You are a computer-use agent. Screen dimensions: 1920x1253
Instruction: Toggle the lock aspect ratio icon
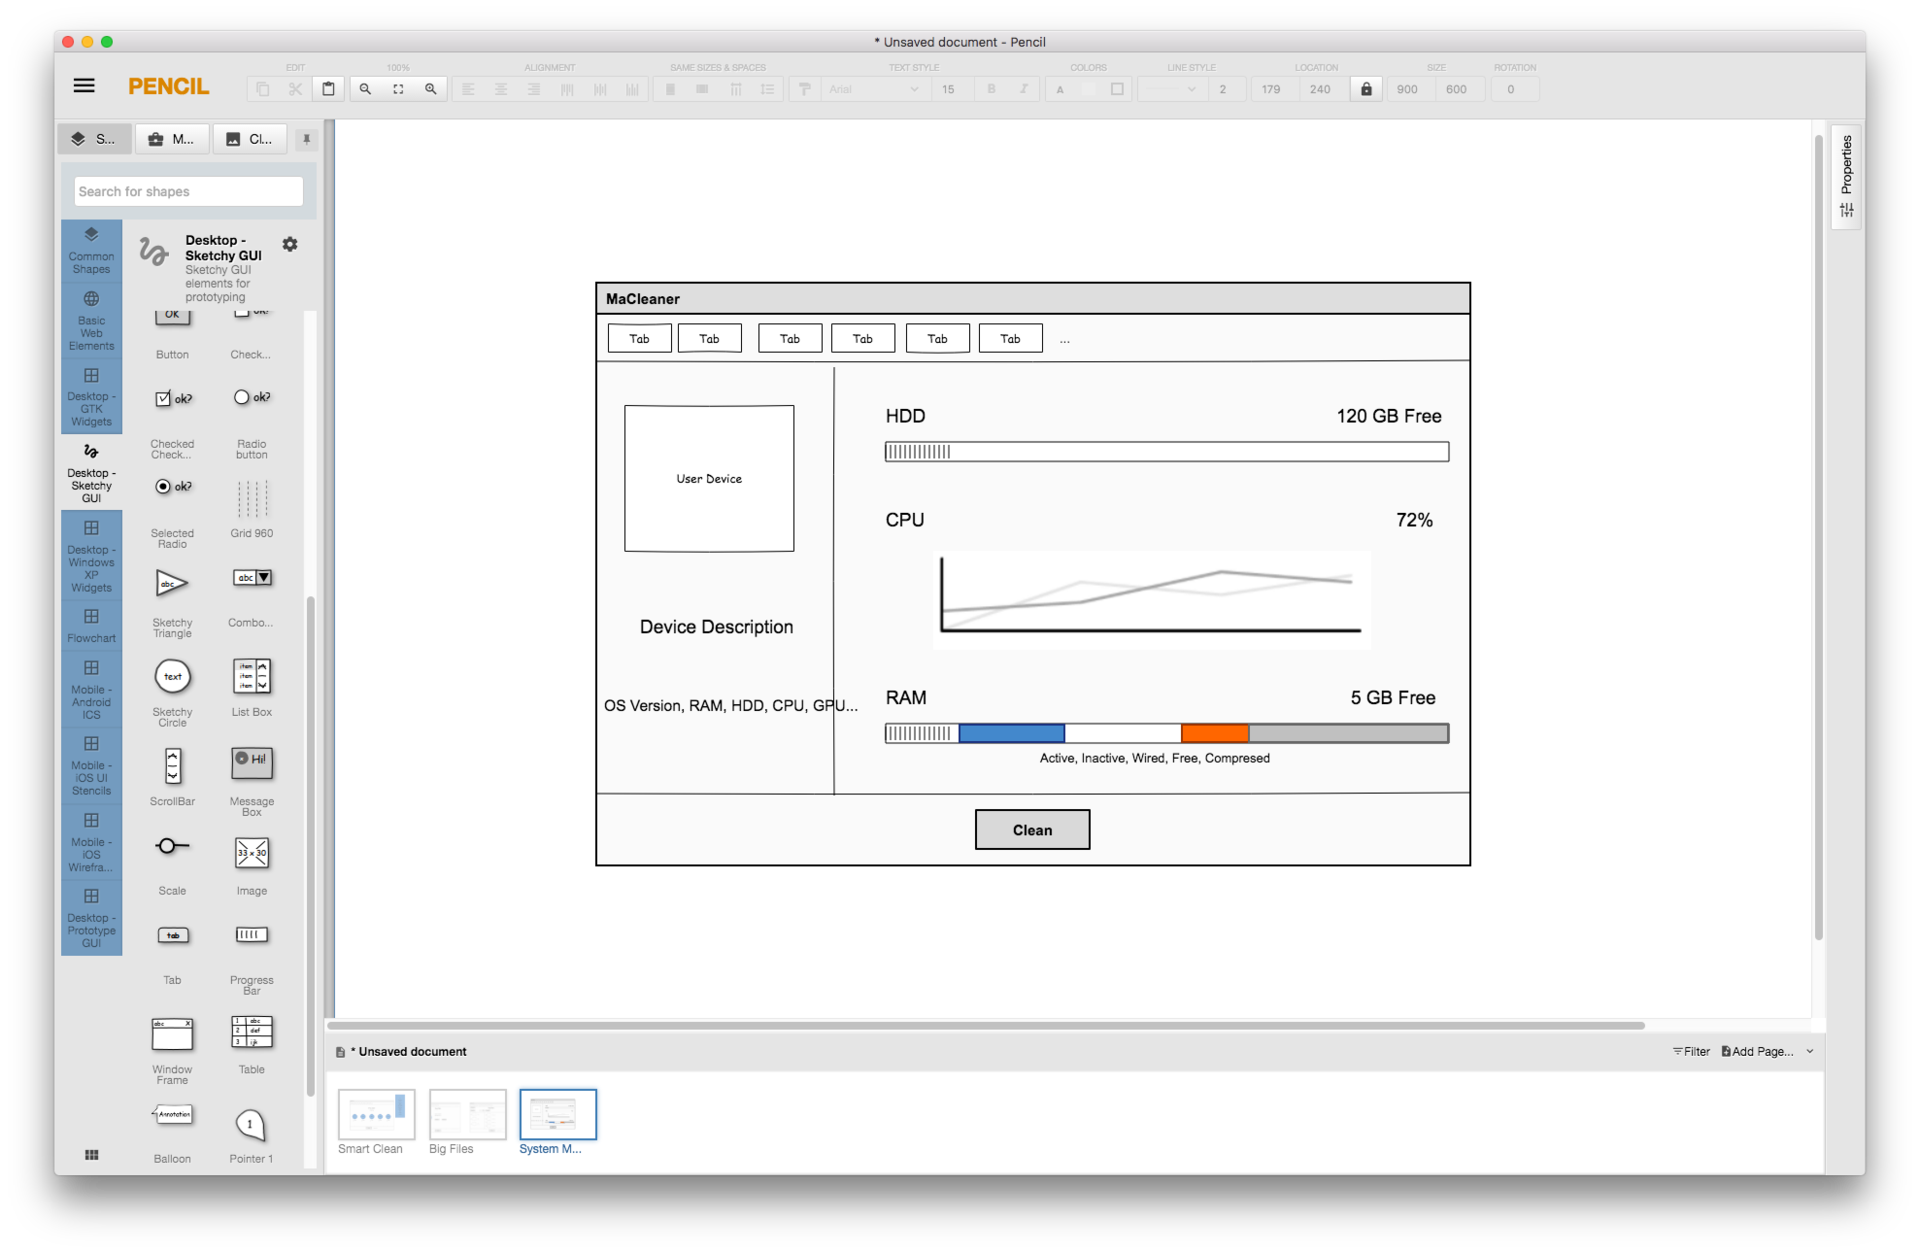coord(1366,89)
